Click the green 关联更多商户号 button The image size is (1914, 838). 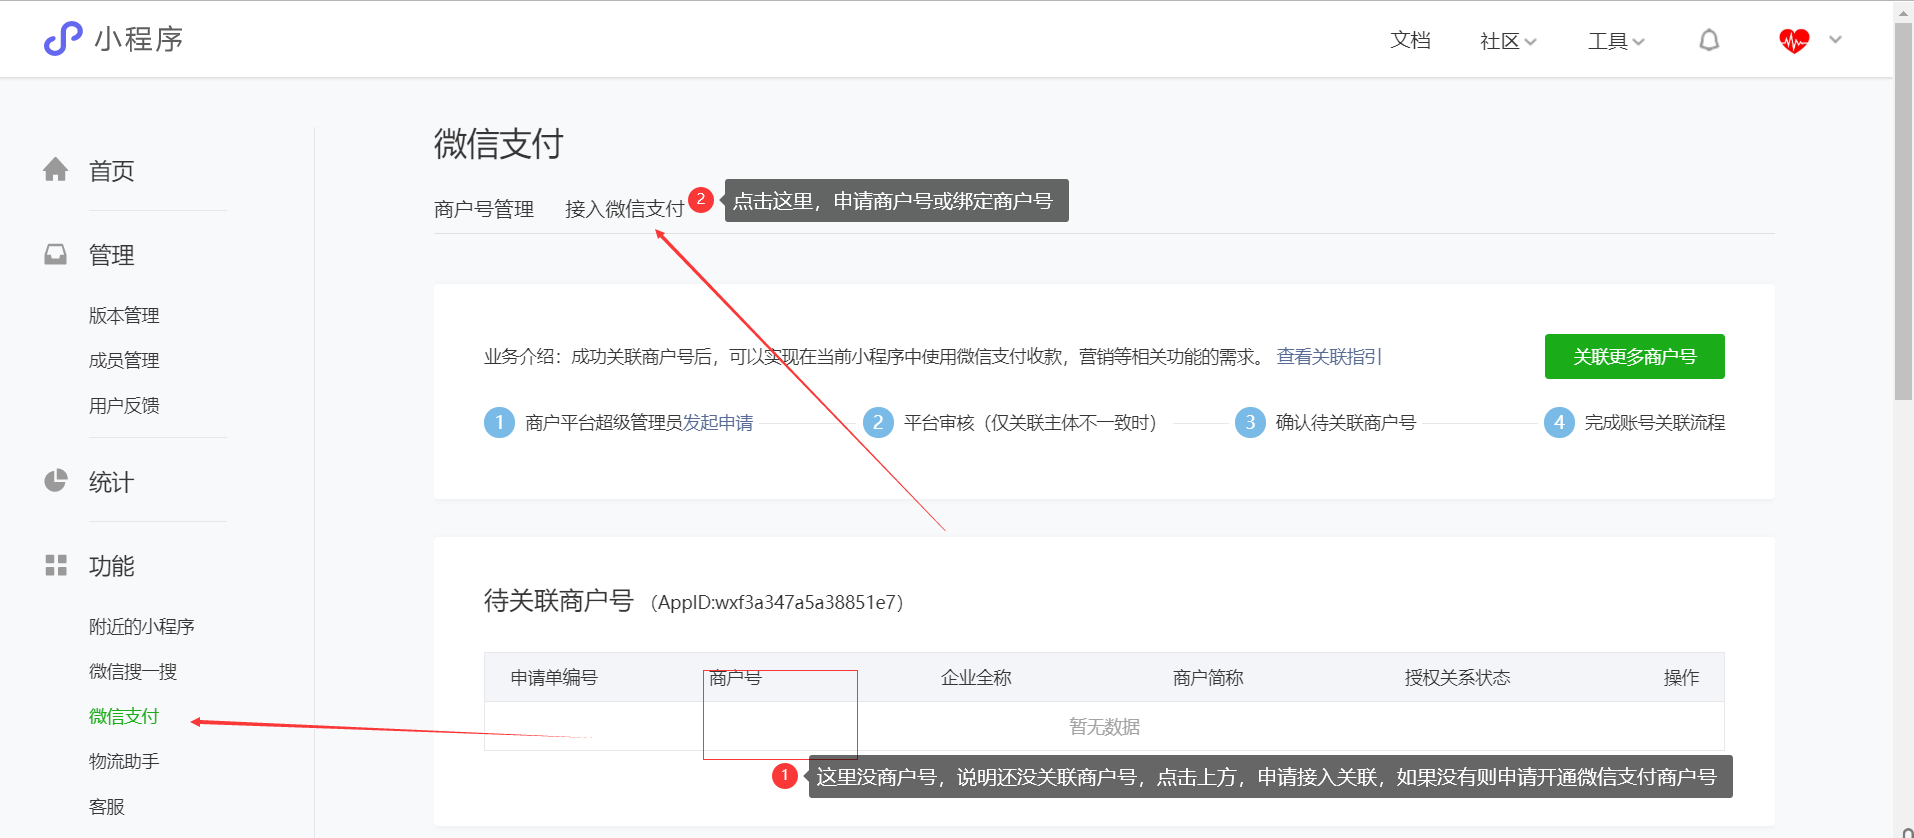[x=1634, y=356]
